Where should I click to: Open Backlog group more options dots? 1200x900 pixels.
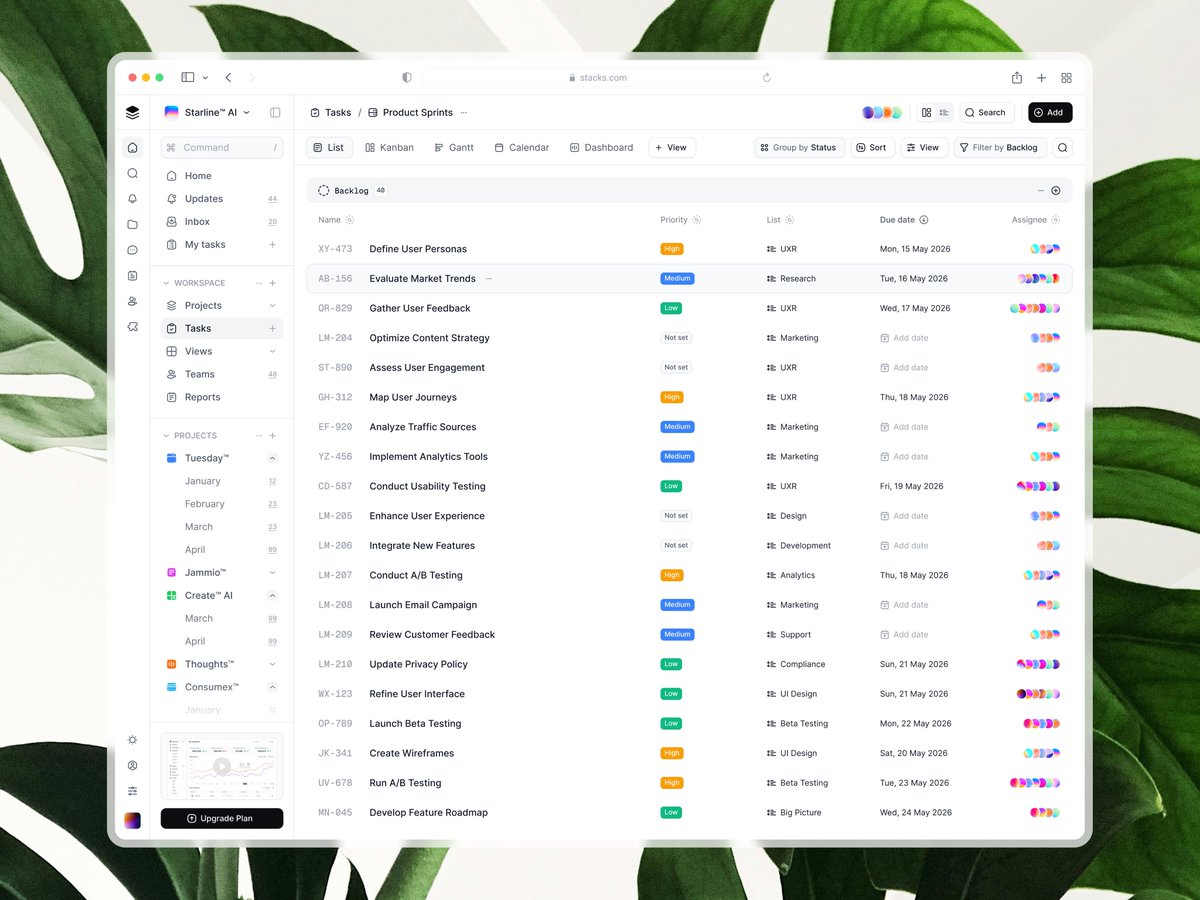click(x=1041, y=190)
